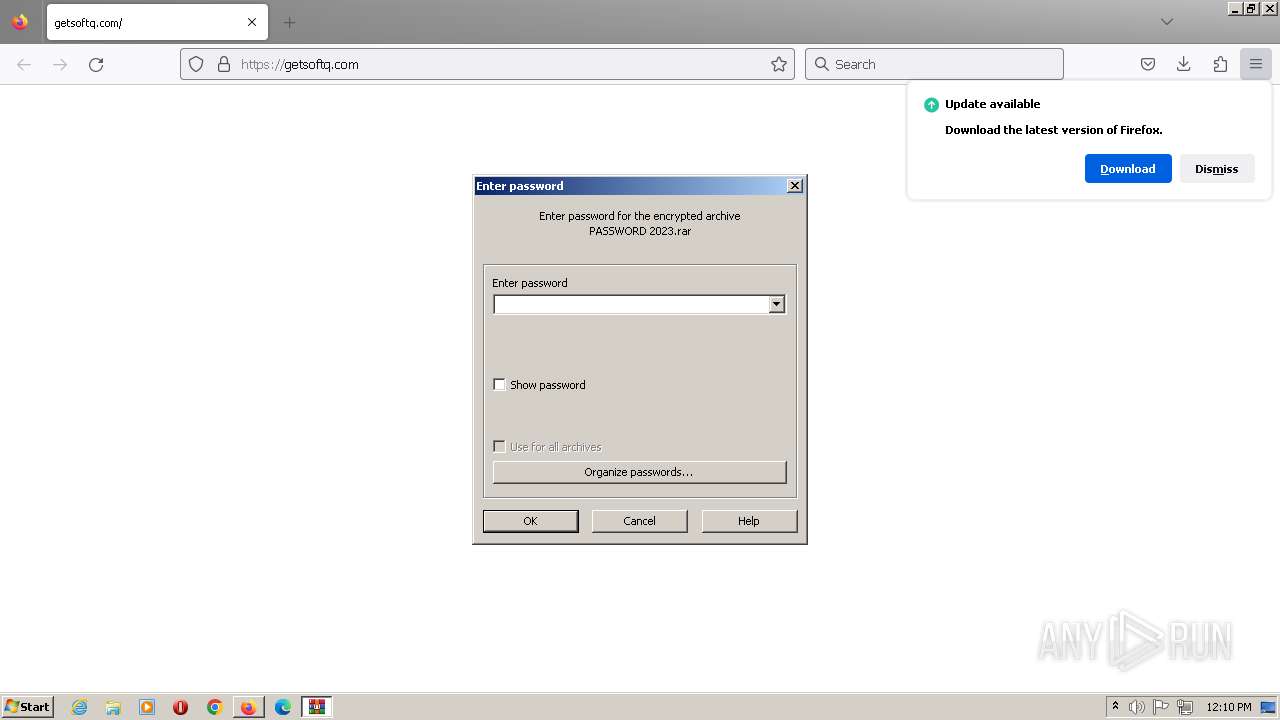Open File Explorer from the taskbar
Viewport: 1280px width, 720px height.
pos(113,707)
